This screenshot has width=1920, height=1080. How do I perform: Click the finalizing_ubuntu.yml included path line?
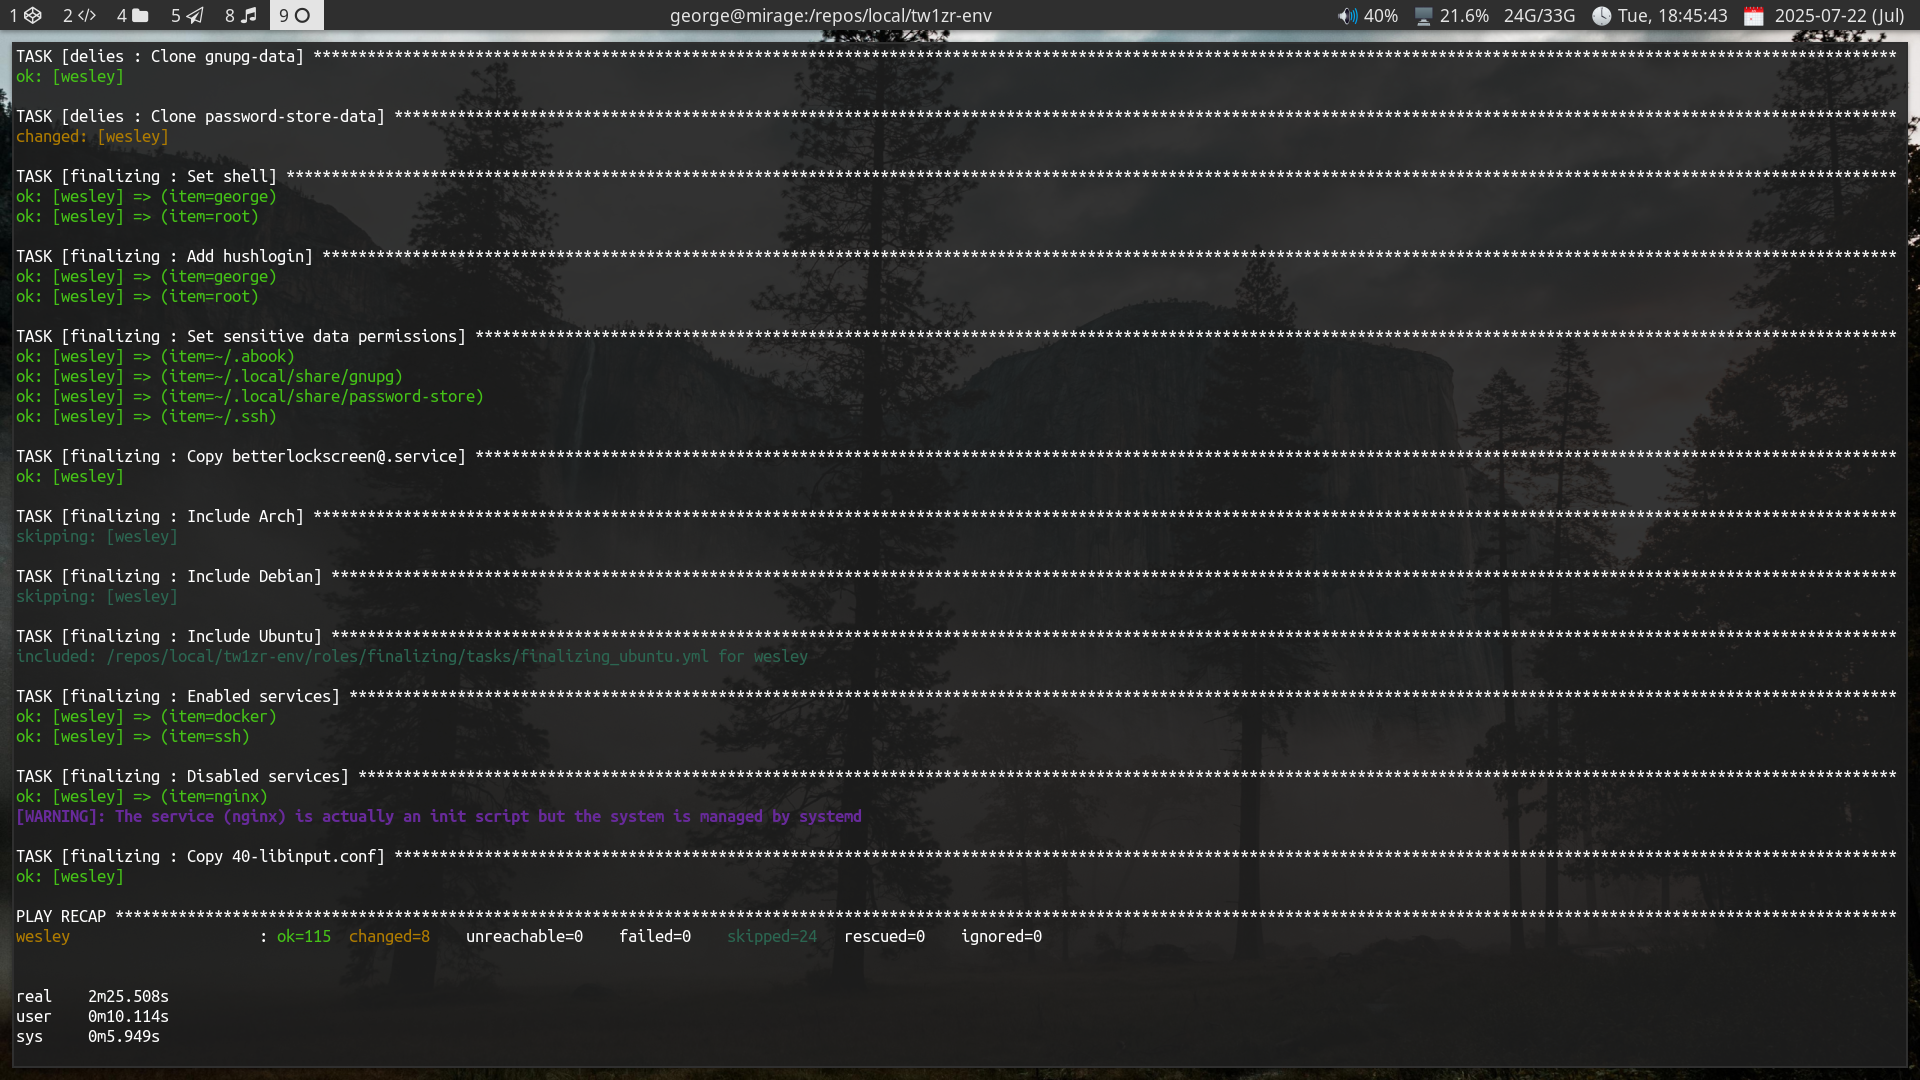[x=411, y=657]
